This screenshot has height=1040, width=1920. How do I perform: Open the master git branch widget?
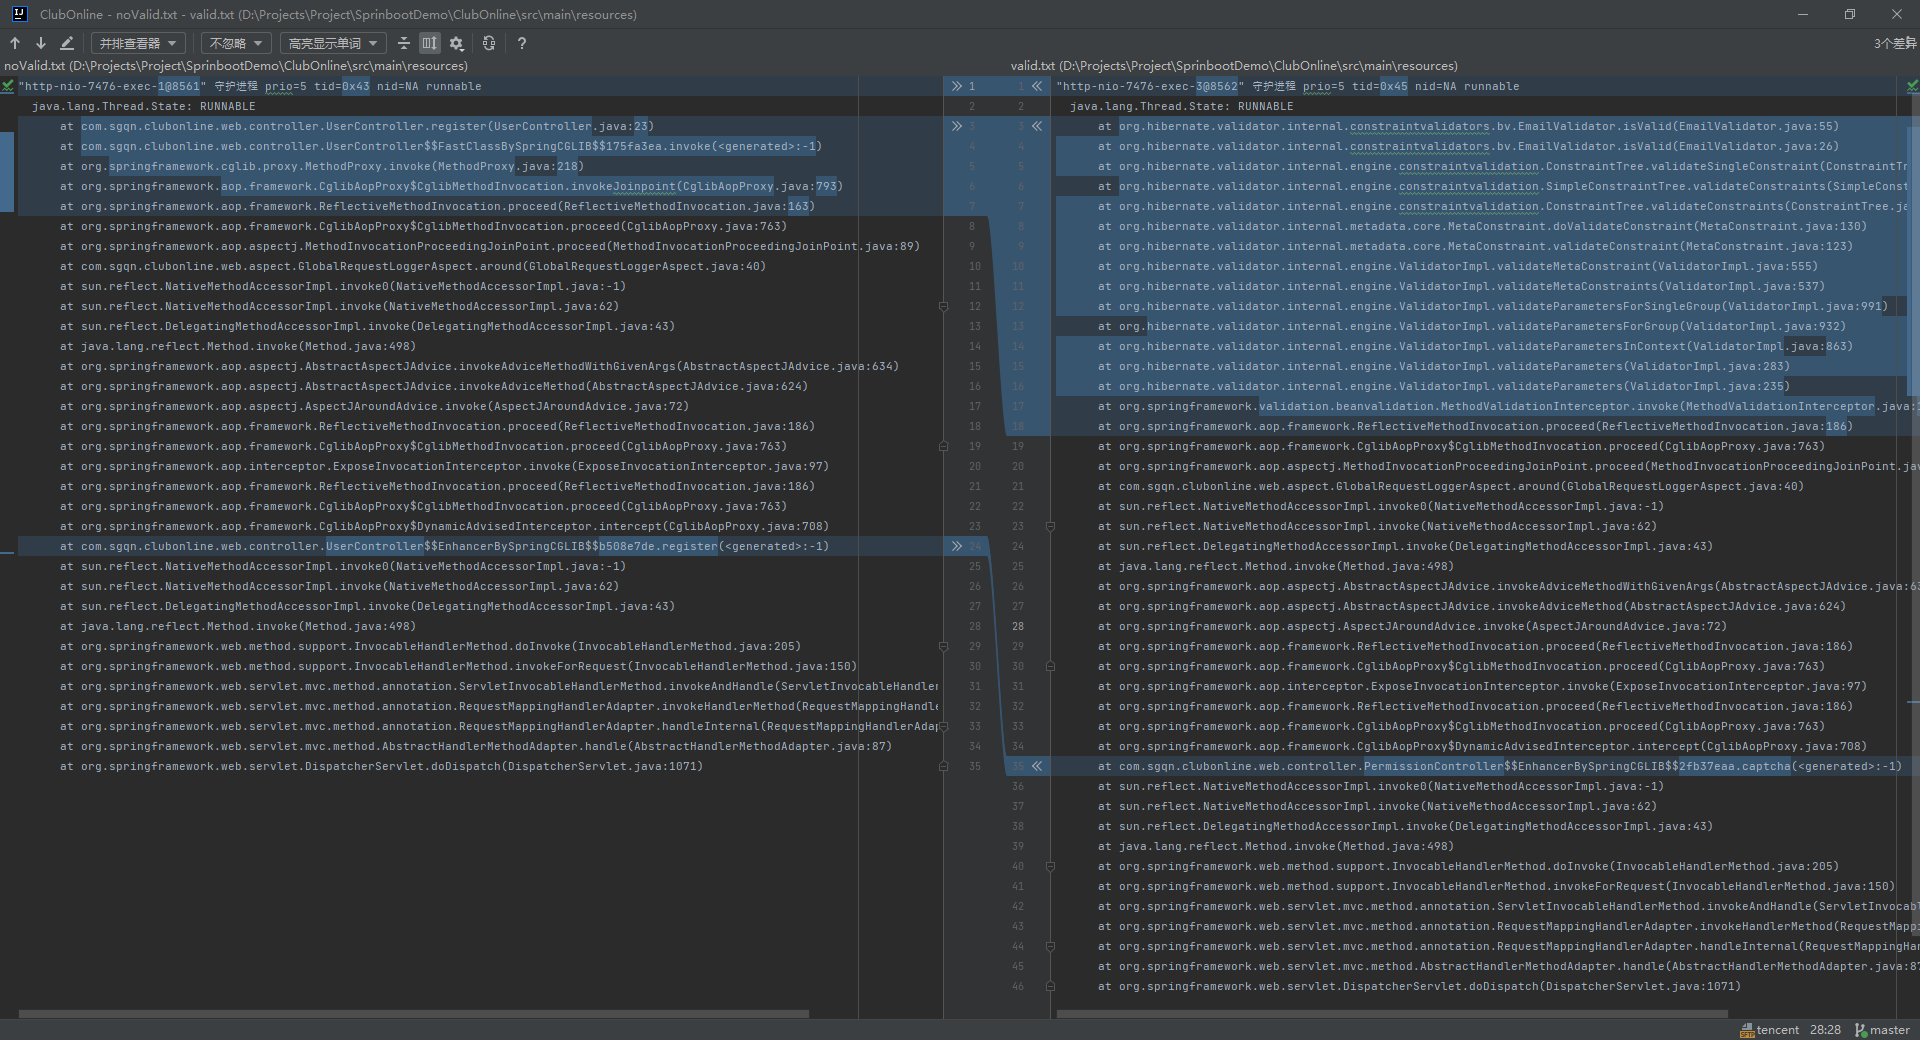(1882, 1030)
